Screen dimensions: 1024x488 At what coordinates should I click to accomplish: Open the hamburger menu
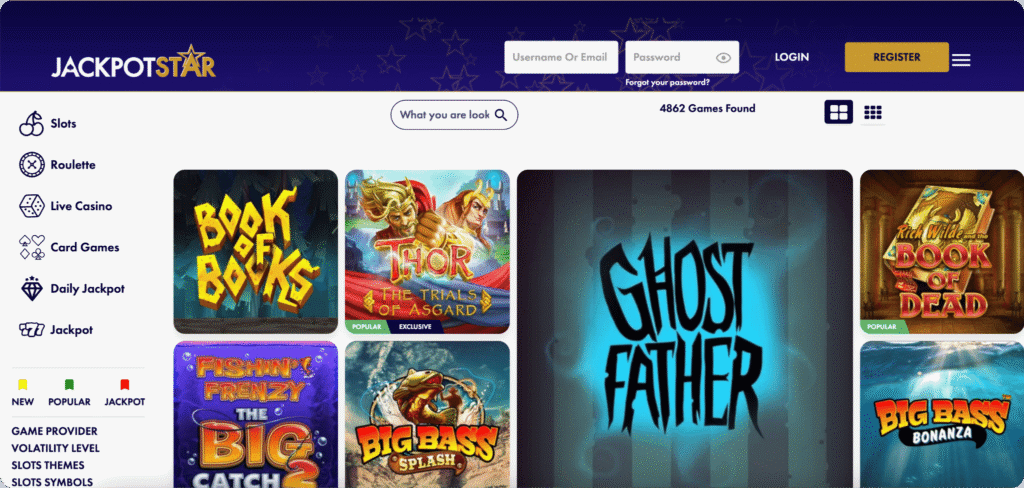961,59
